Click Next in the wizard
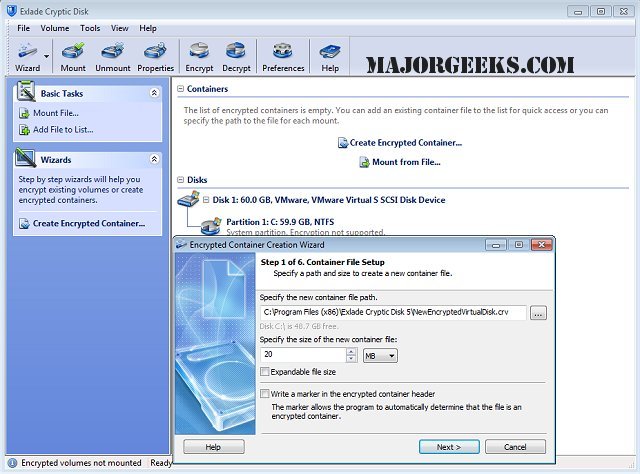This screenshot has width=640, height=474. (449, 447)
